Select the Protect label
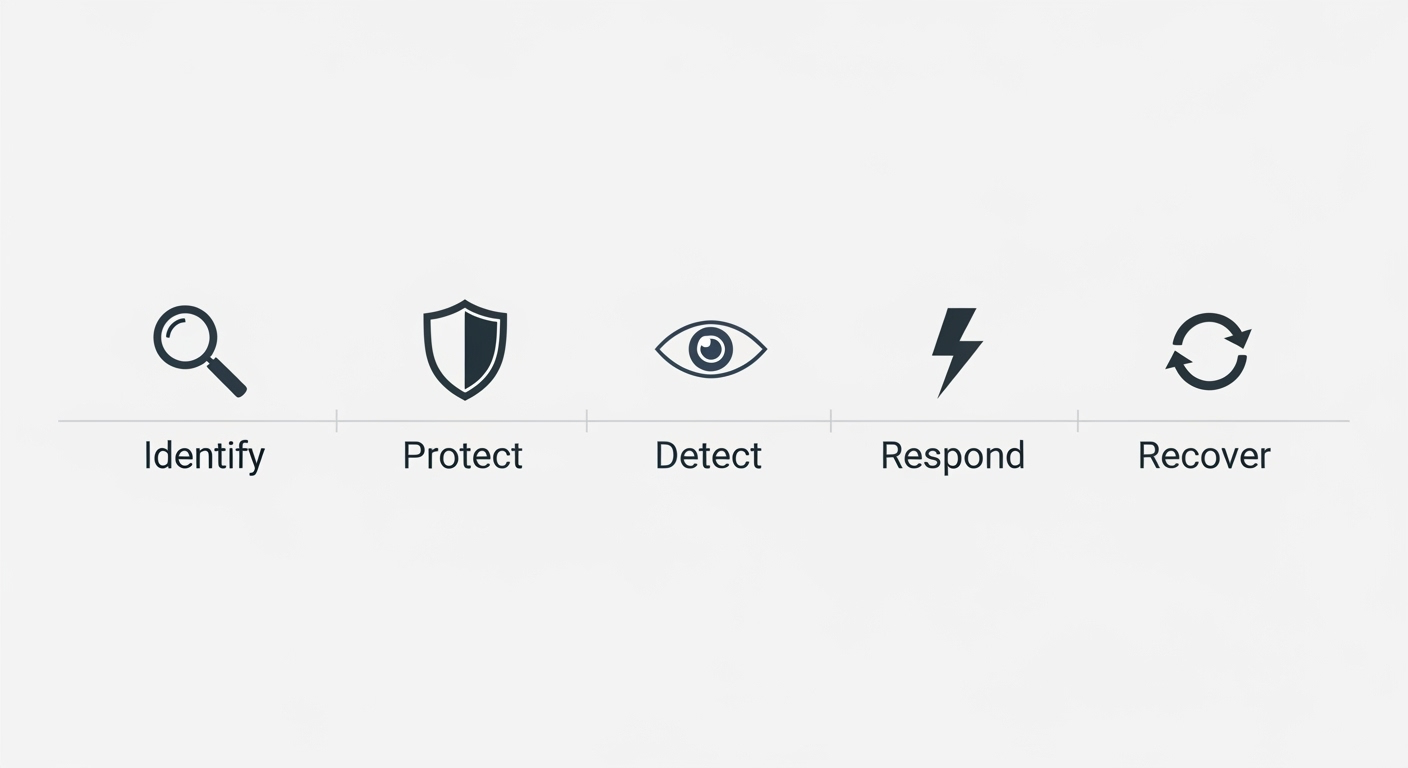Image resolution: width=1408 pixels, height=768 pixels. pyautogui.click(x=462, y=456)
